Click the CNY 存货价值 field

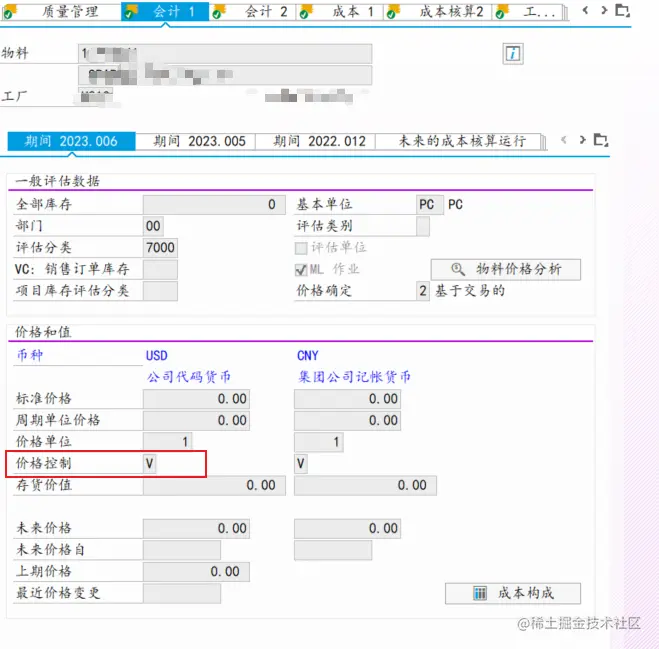(366, 485)
